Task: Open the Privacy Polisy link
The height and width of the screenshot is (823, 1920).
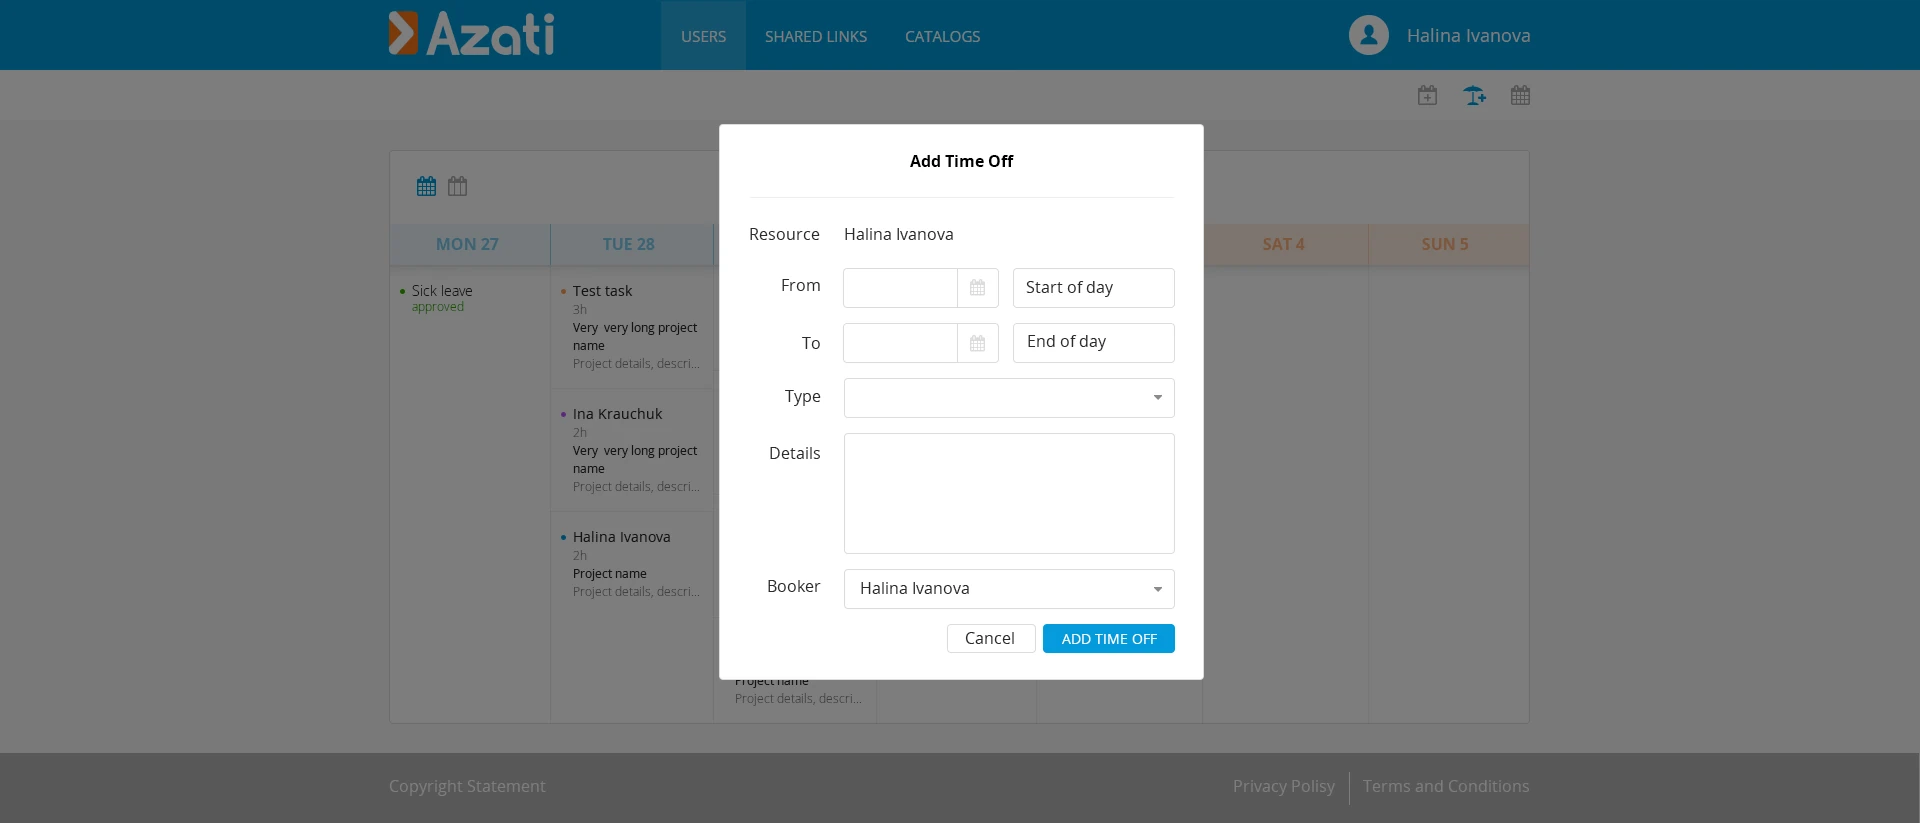Action: coord(1284,786)
